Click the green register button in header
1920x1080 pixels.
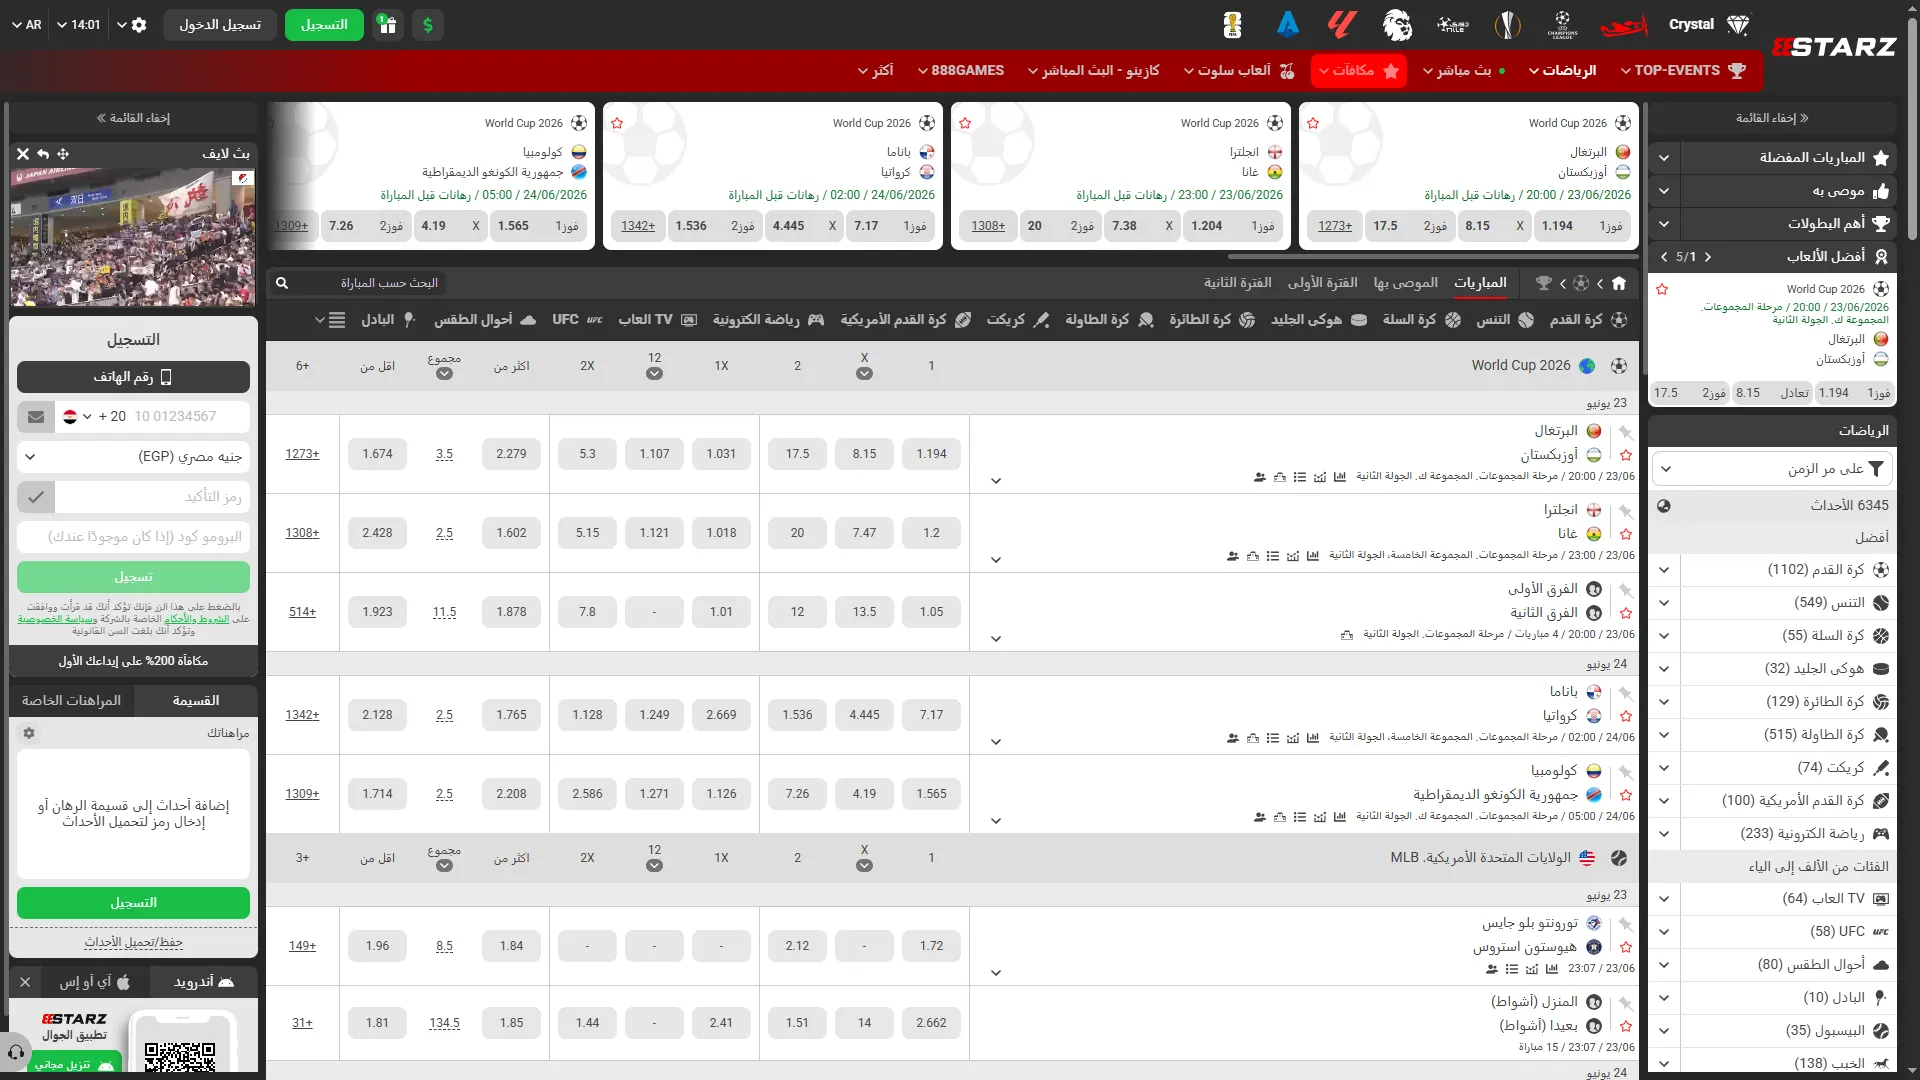tap(324, 25)
